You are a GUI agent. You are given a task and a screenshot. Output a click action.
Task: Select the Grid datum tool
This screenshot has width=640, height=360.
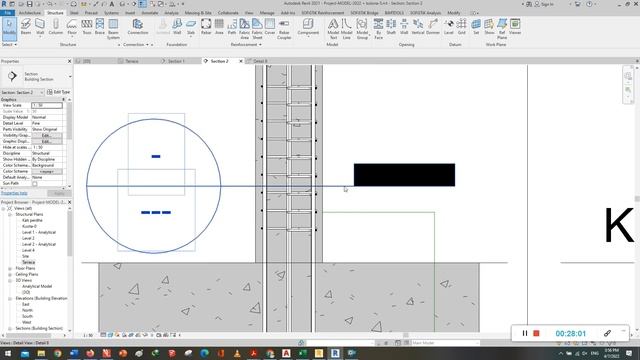[462, 27]
